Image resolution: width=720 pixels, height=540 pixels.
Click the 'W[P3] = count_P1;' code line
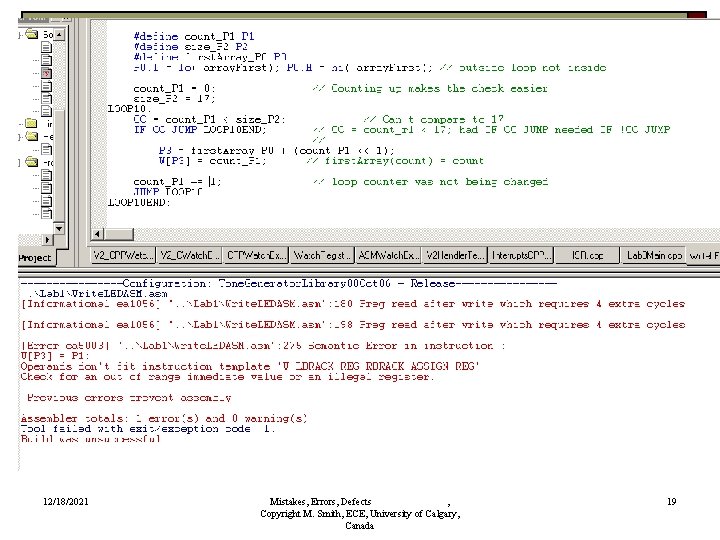point(212,161)
